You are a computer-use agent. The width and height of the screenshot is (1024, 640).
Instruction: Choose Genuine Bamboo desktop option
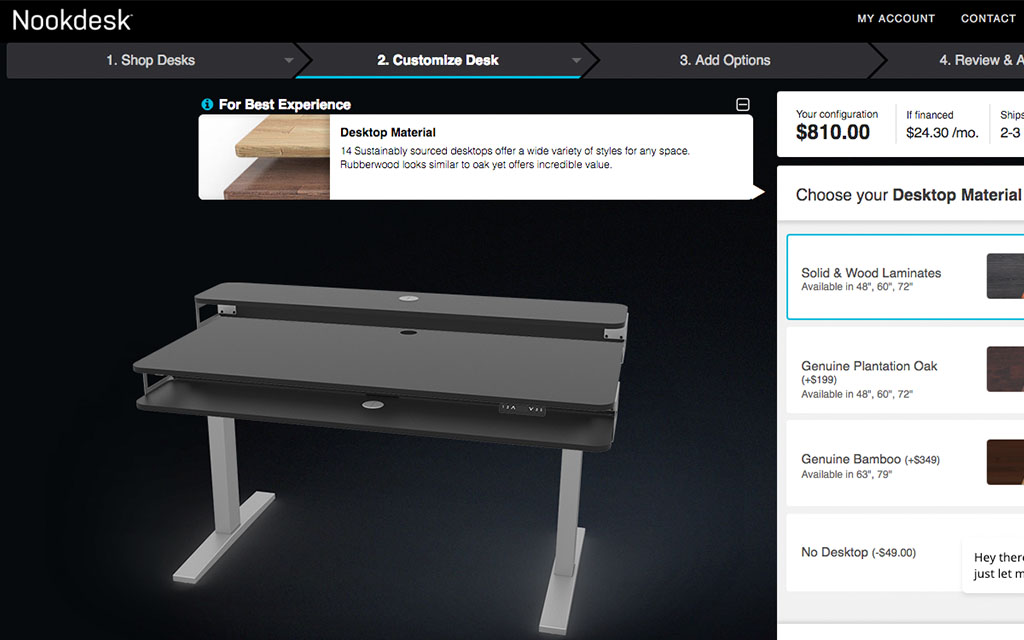(x=905, y=463)
